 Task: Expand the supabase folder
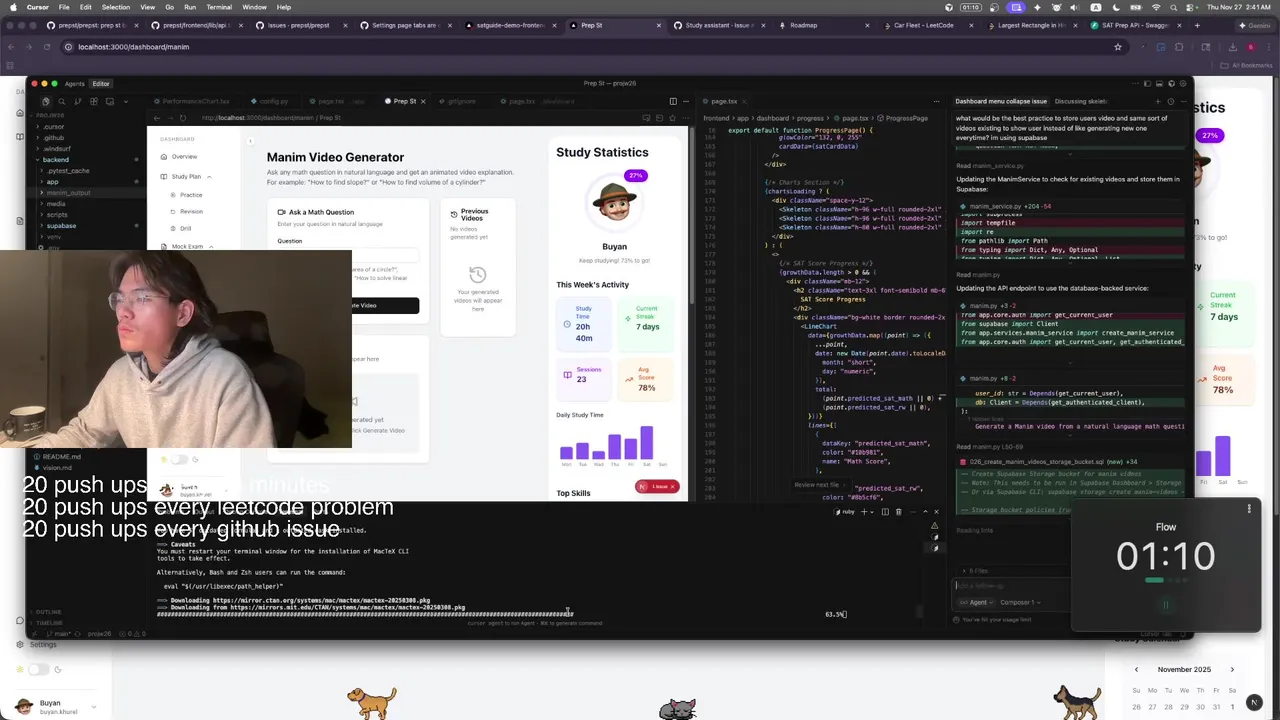pos(60,226)
